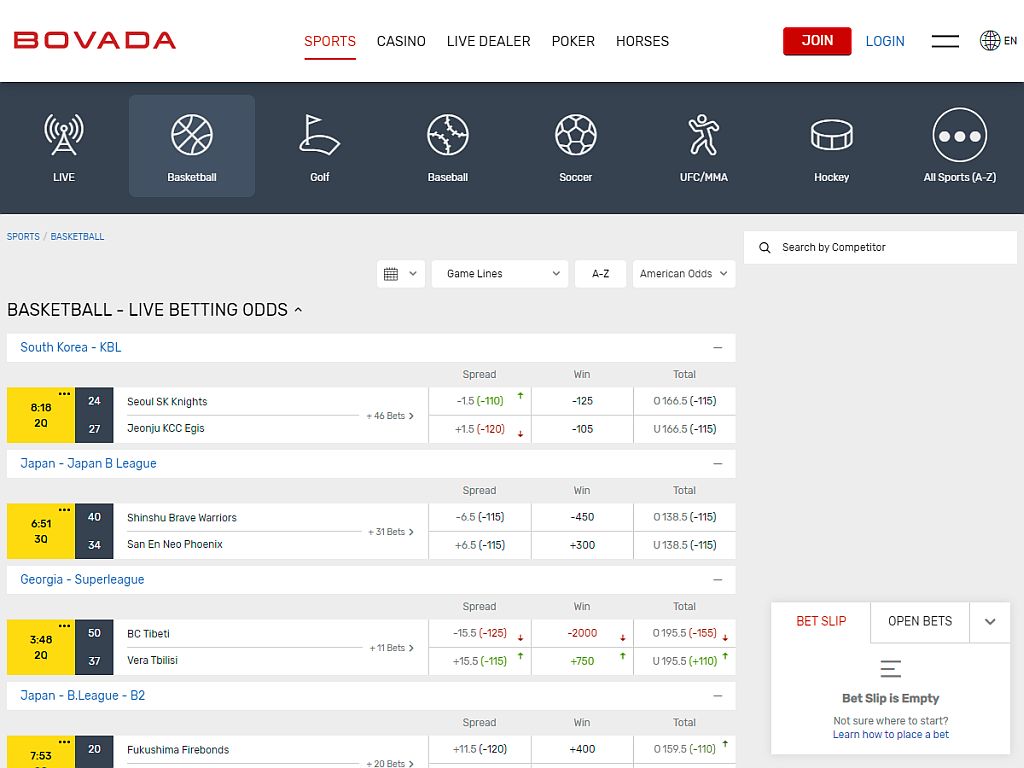Open +11 Bets for BC Tibeti
The width and height of the screenshot is (1024, 768).
(391, 648)
